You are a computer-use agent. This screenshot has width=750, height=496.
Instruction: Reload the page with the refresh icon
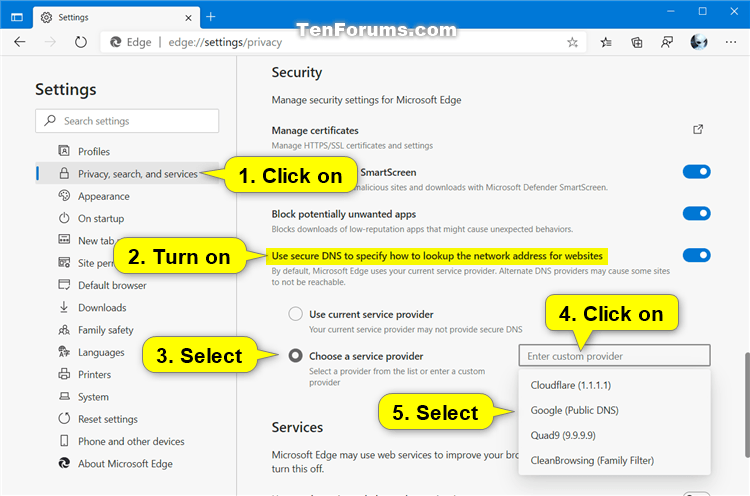(81, 42)
